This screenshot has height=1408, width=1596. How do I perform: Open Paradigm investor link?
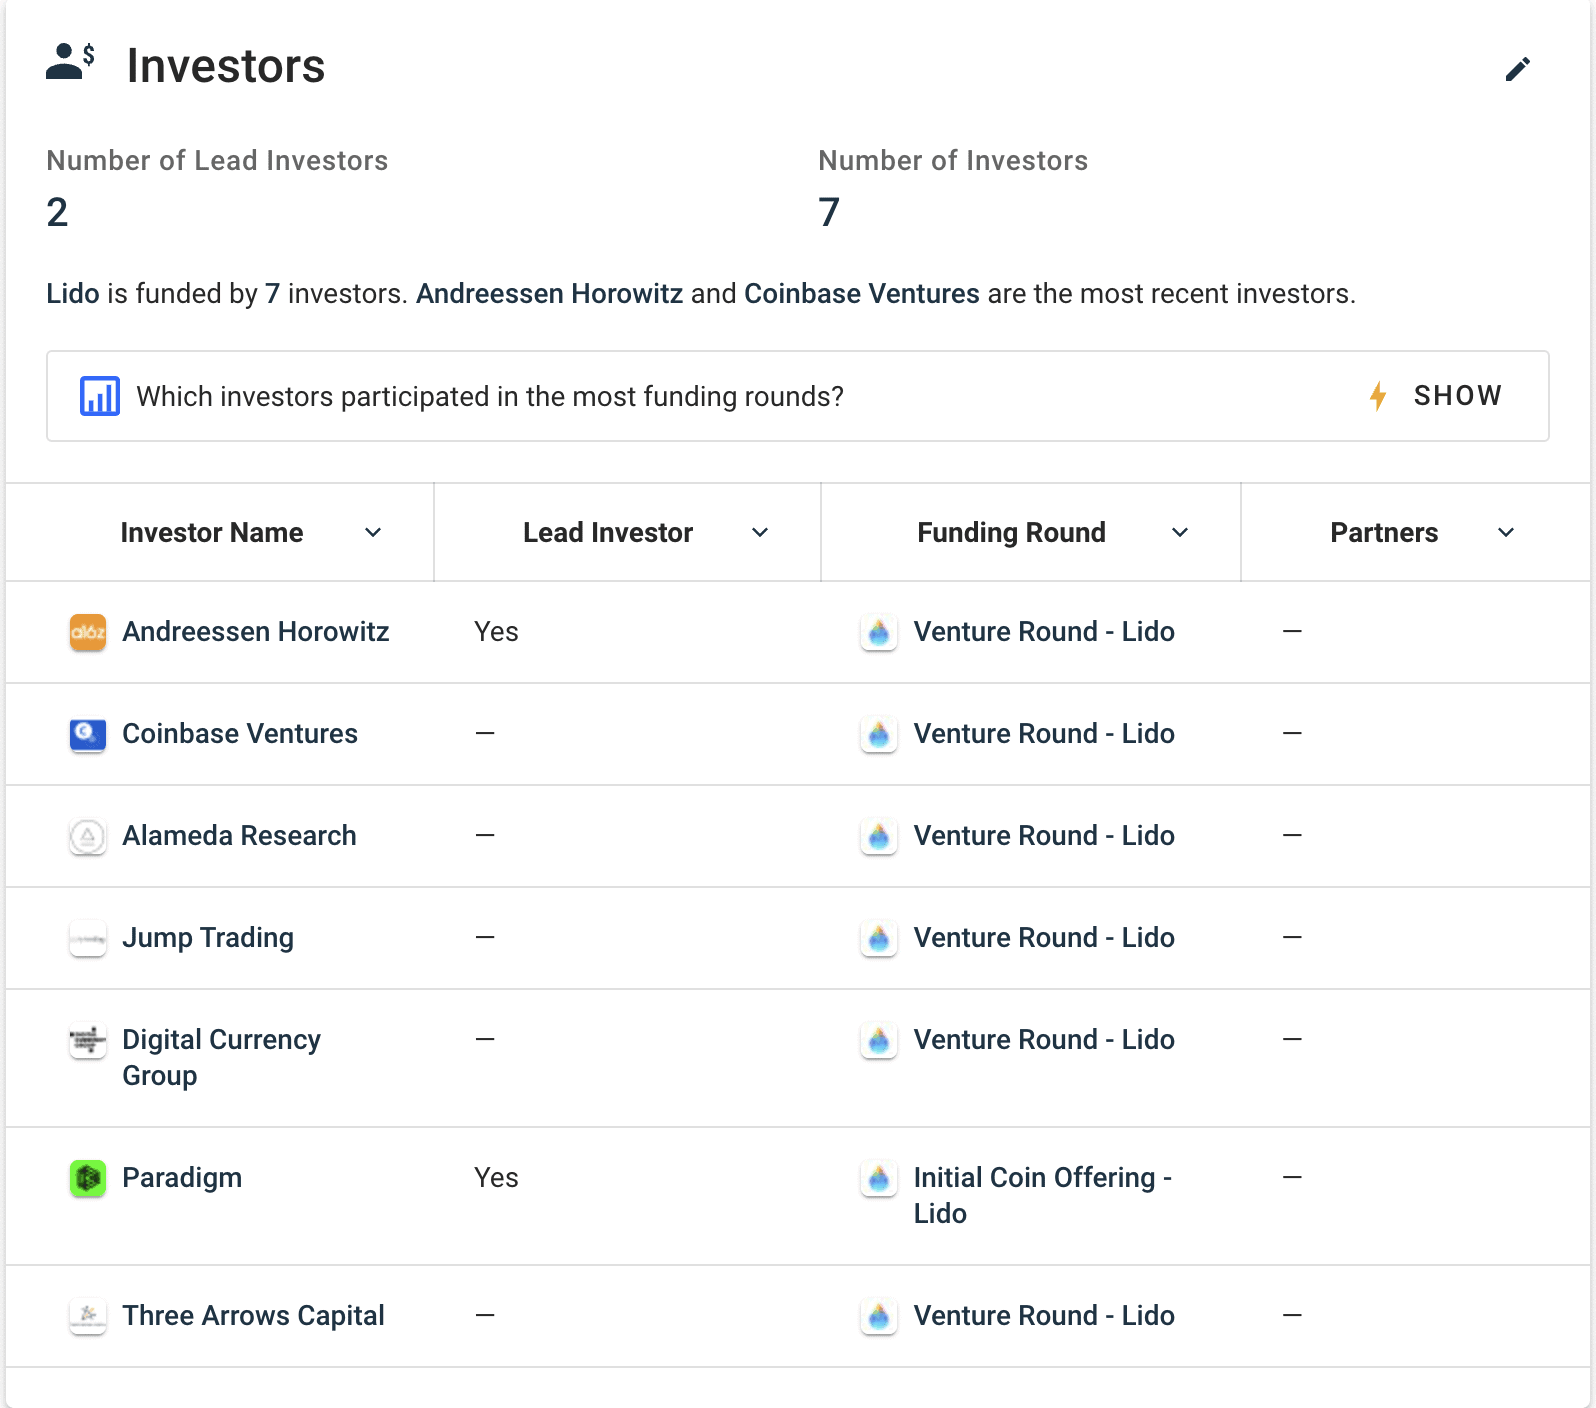click(182, 1178)
